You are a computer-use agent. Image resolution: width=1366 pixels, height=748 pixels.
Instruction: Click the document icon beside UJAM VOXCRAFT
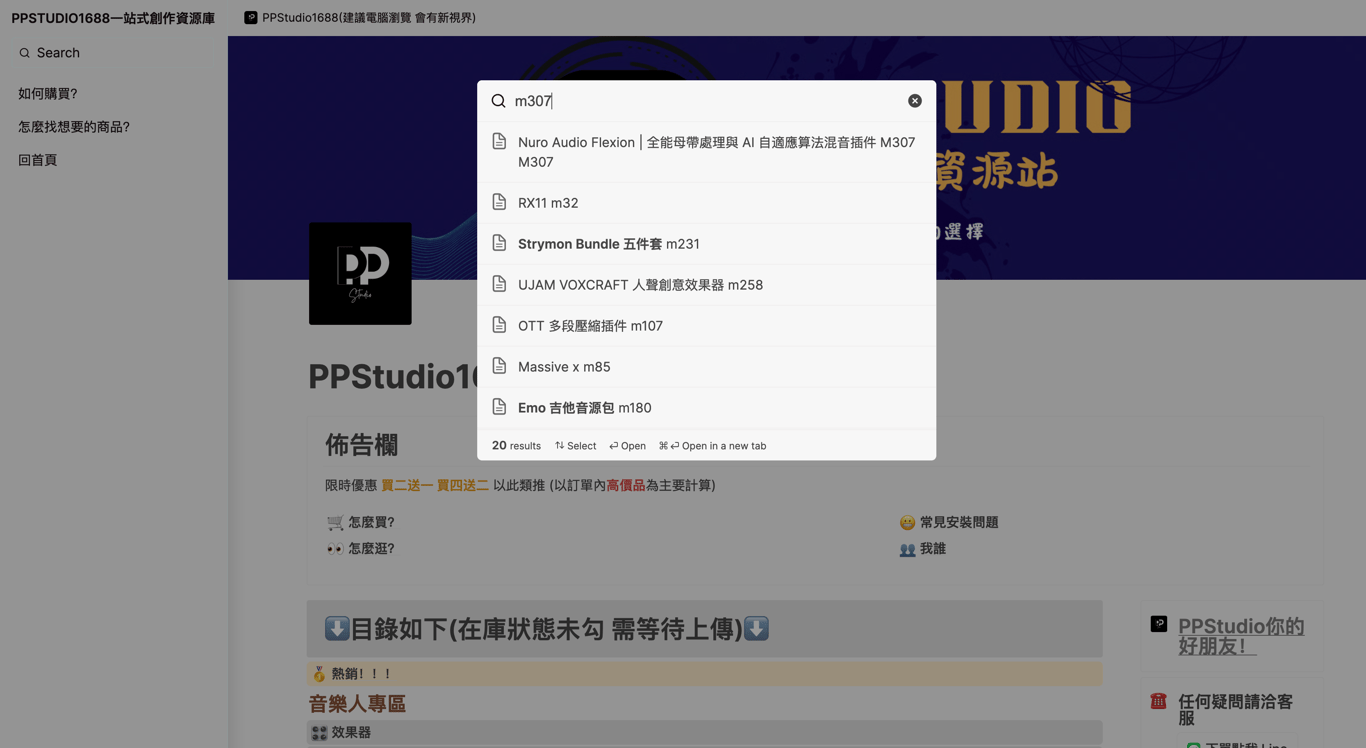499,284
